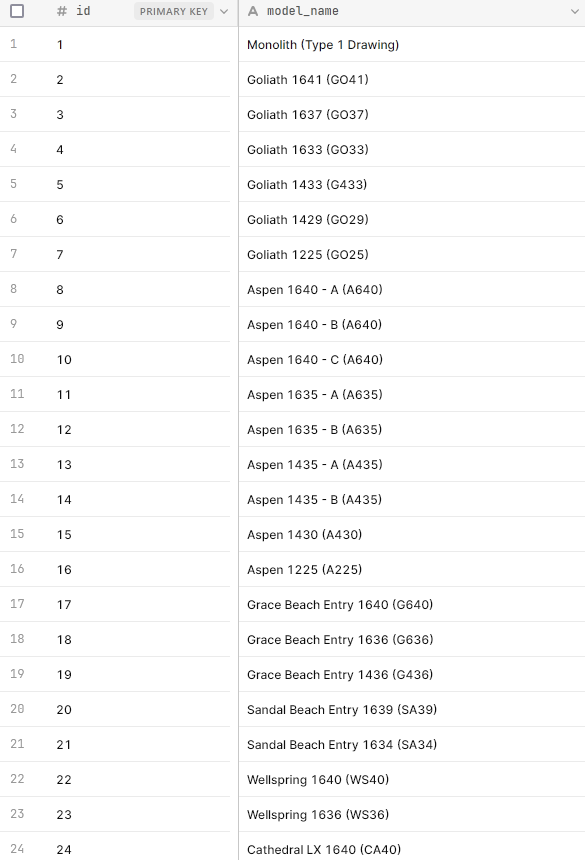Click the Sandal Beach Entry 1639 (SA39) cell
585x860 pixels.
[x=412, y=710]
